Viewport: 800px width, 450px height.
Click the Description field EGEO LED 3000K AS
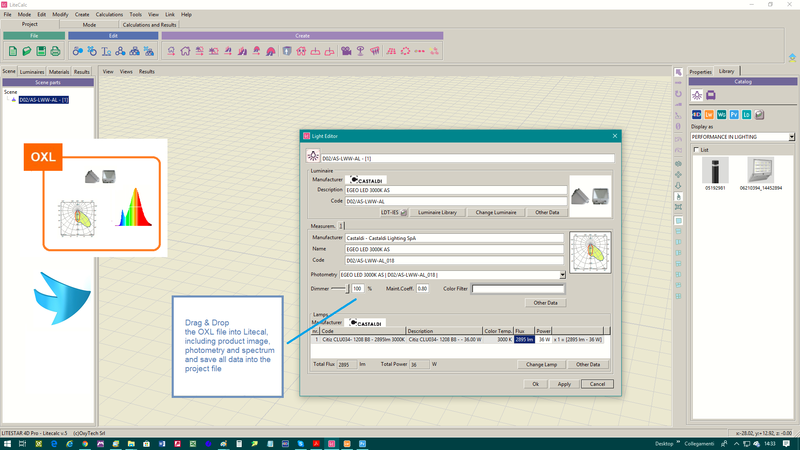(456, 190)
